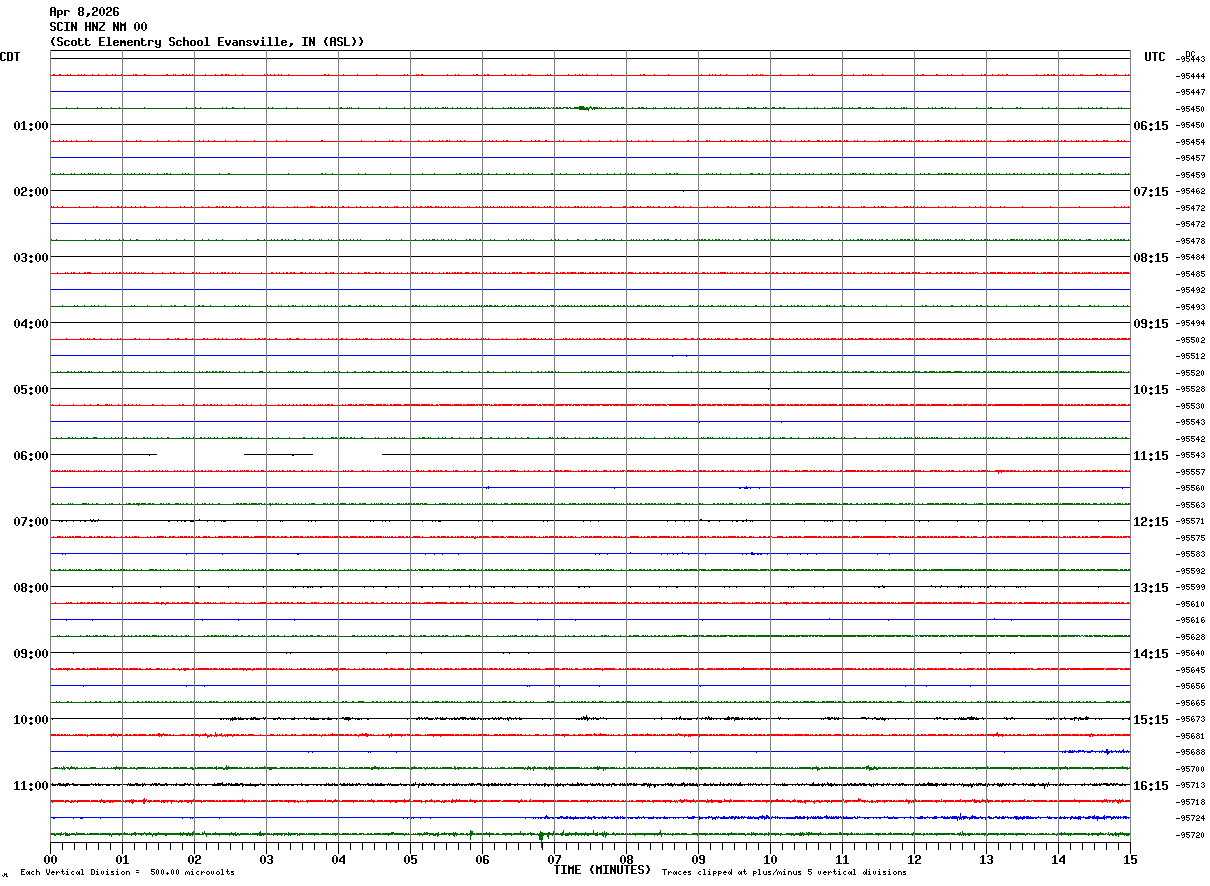The image size is (1210, 886).
Task: Click the '14:15' UTC time label
Action: (x=1151, y=654)
